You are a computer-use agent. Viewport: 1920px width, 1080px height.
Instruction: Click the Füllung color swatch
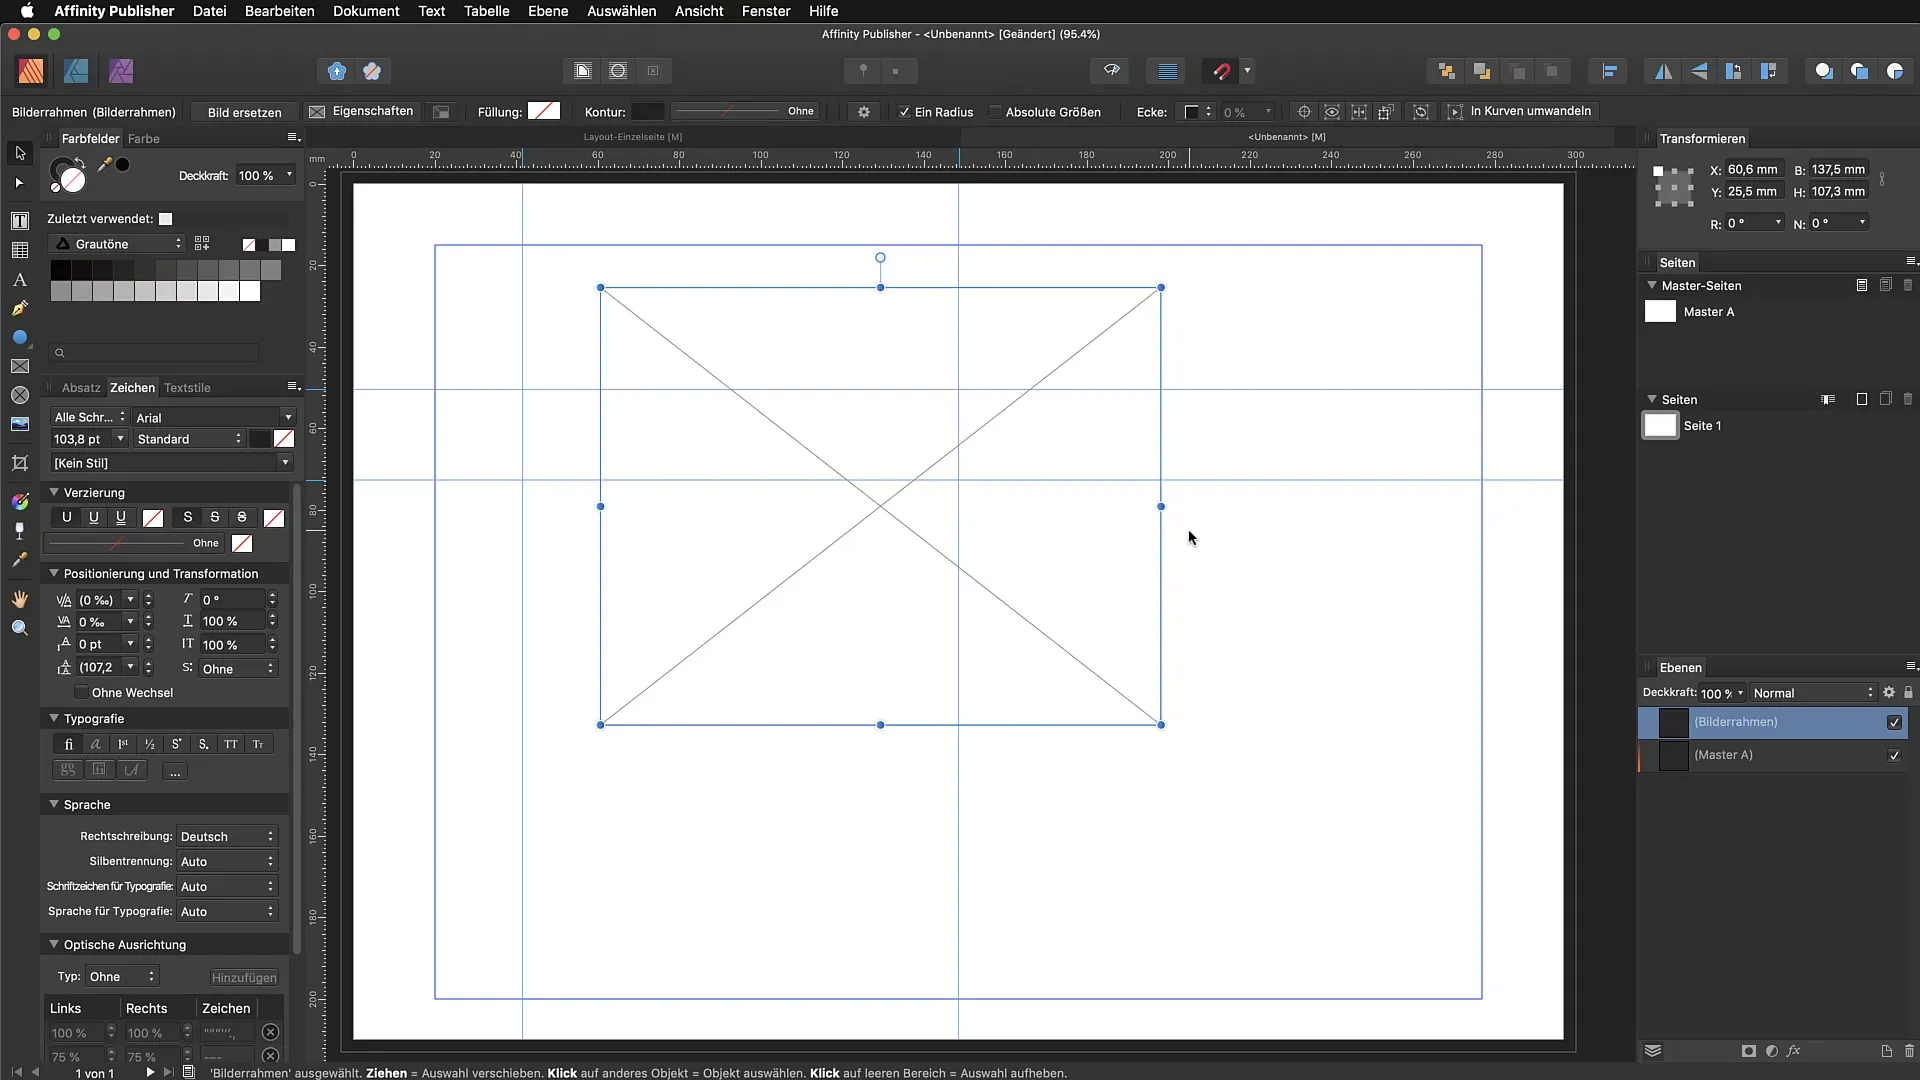(x=544, y=111)
